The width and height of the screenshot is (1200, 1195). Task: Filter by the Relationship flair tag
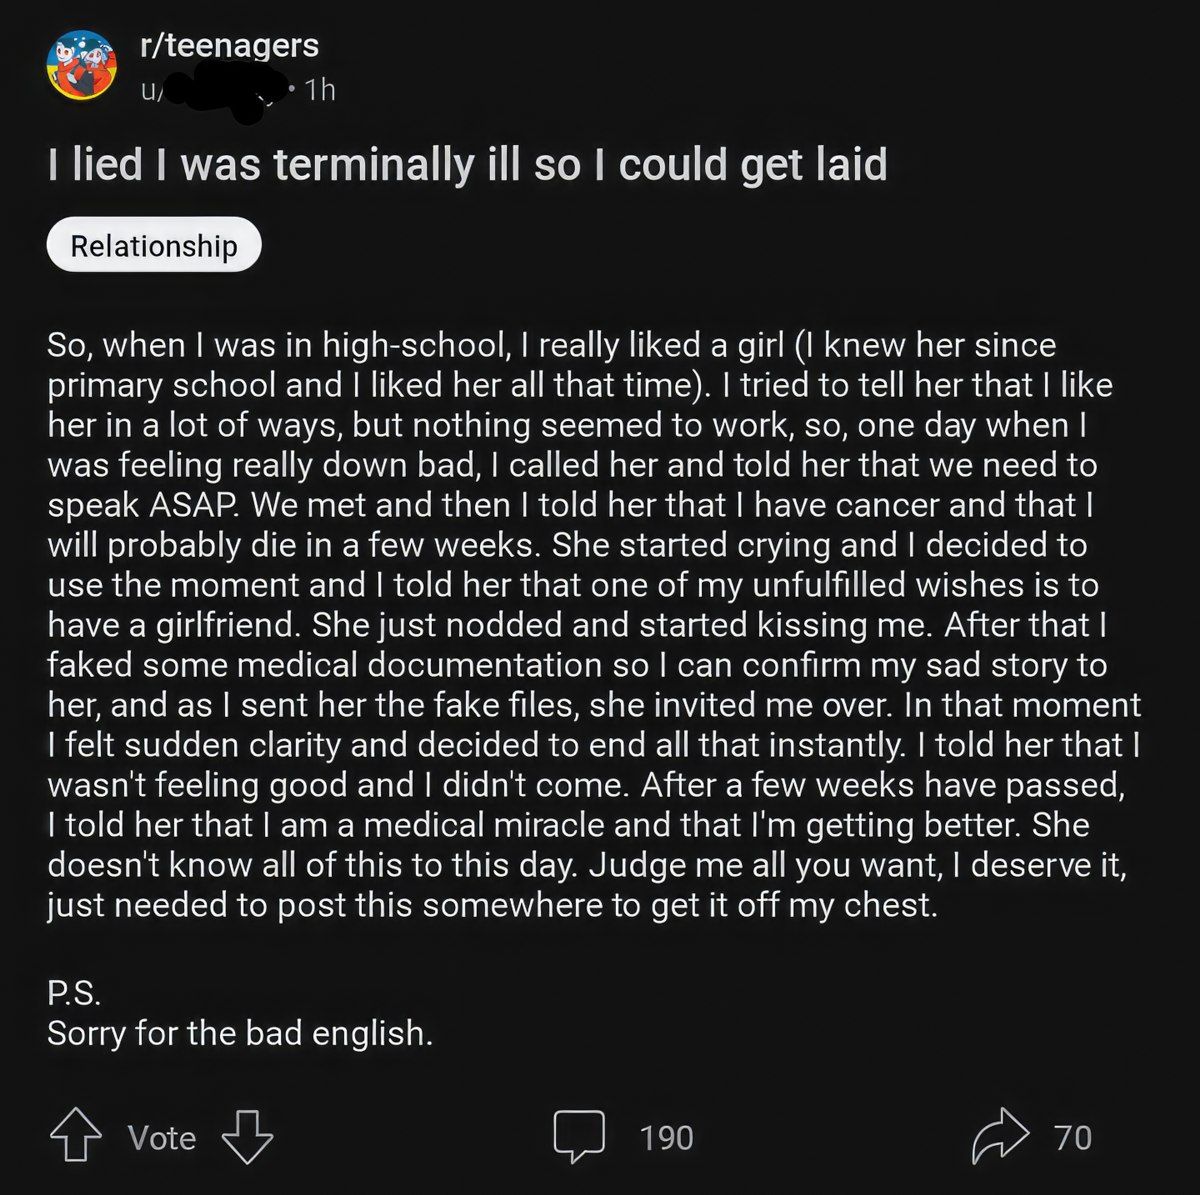pyautogui.click(x=154, y=245)
